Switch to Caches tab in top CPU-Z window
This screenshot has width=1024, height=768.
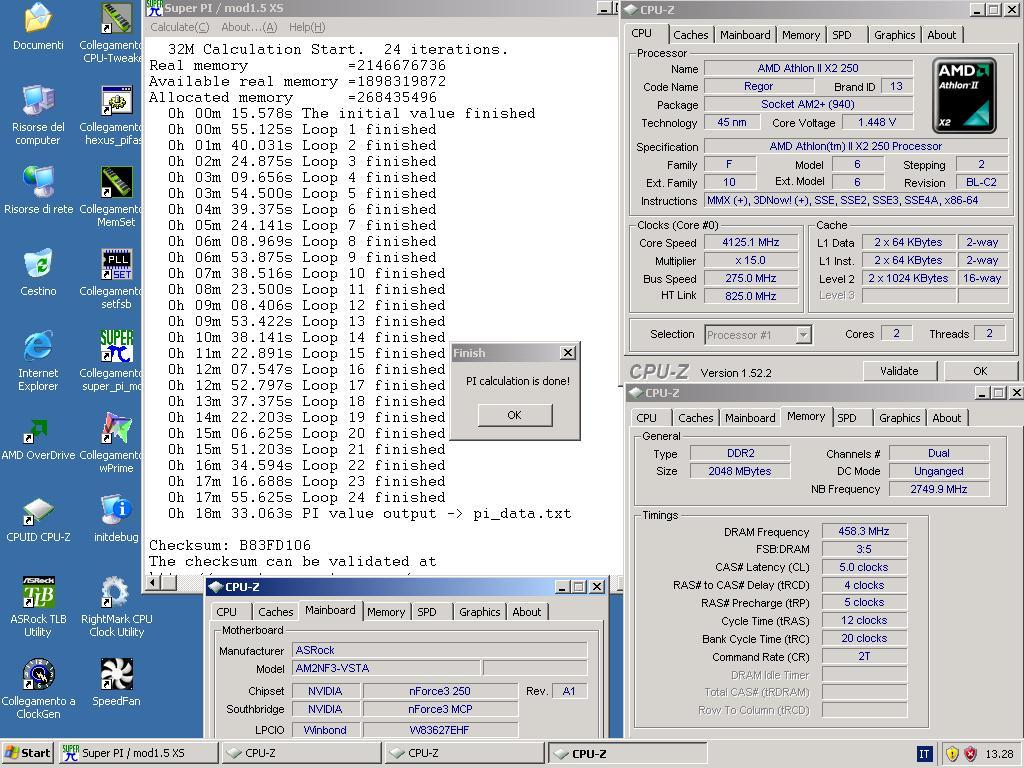point(690,35)
